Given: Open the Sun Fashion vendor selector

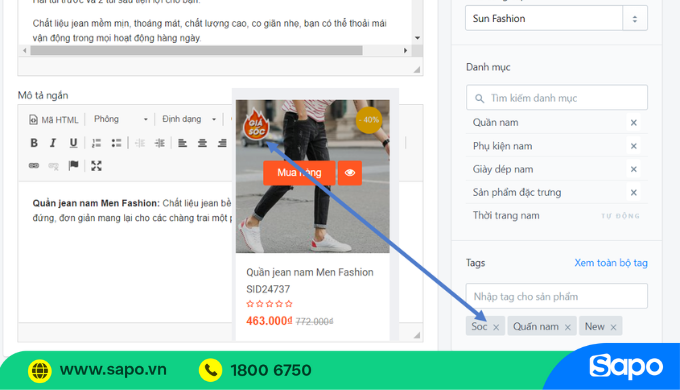Looking at the screenshot, I should click(x=556, y=18).
